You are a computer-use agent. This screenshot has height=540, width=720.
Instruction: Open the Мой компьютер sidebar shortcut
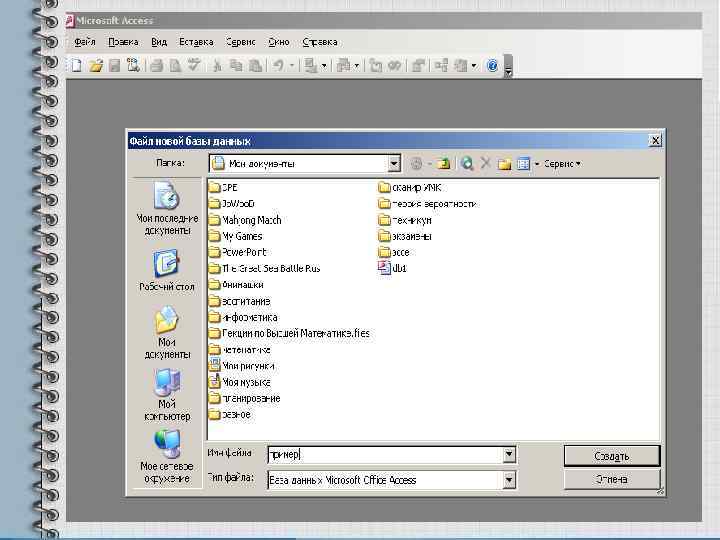pos(167,395)
